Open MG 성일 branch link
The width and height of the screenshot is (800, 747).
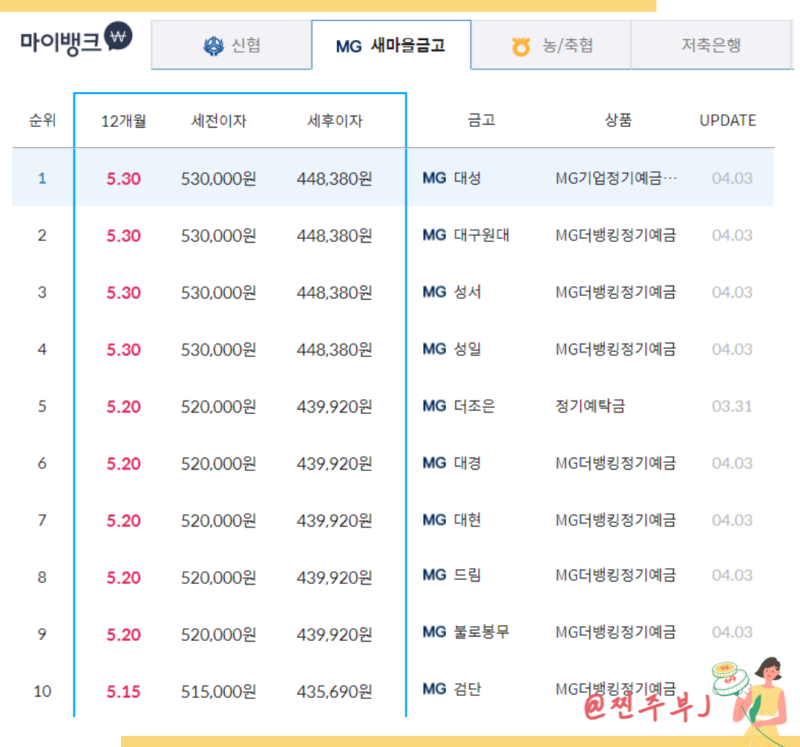coord(452,349)
